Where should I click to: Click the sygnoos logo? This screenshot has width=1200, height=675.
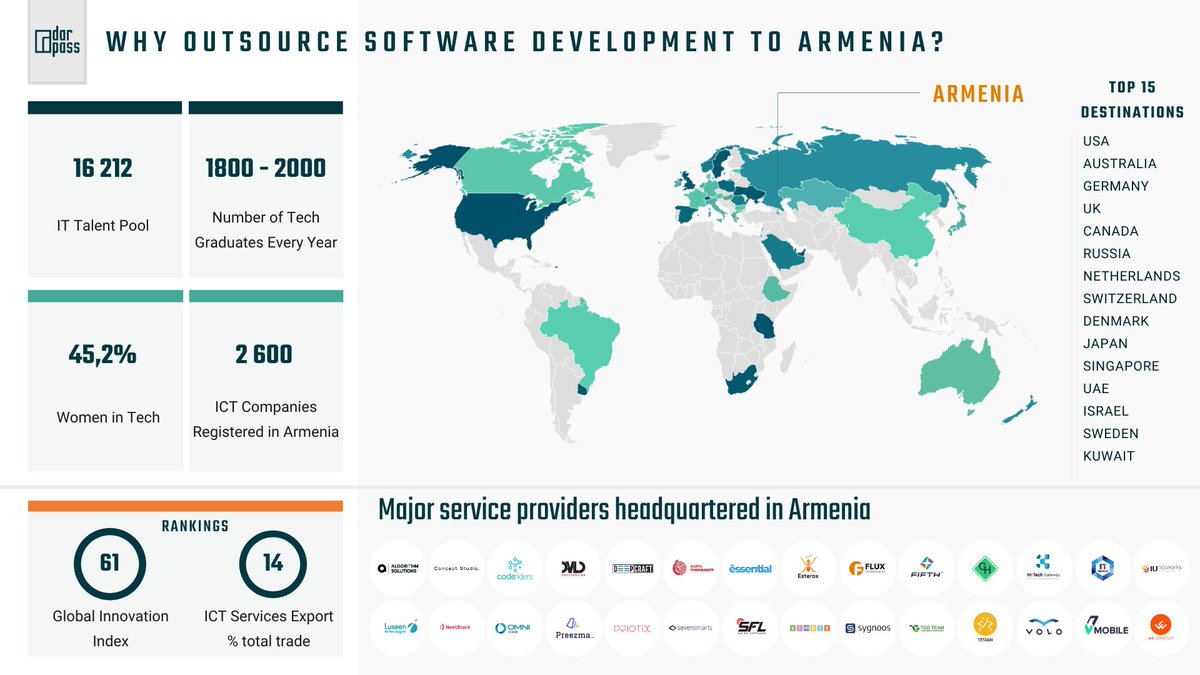pos(868,628)
